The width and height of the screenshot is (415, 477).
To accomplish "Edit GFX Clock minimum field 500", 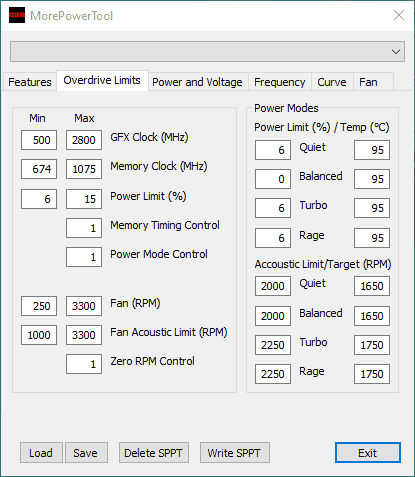I will tap(39, 140).
